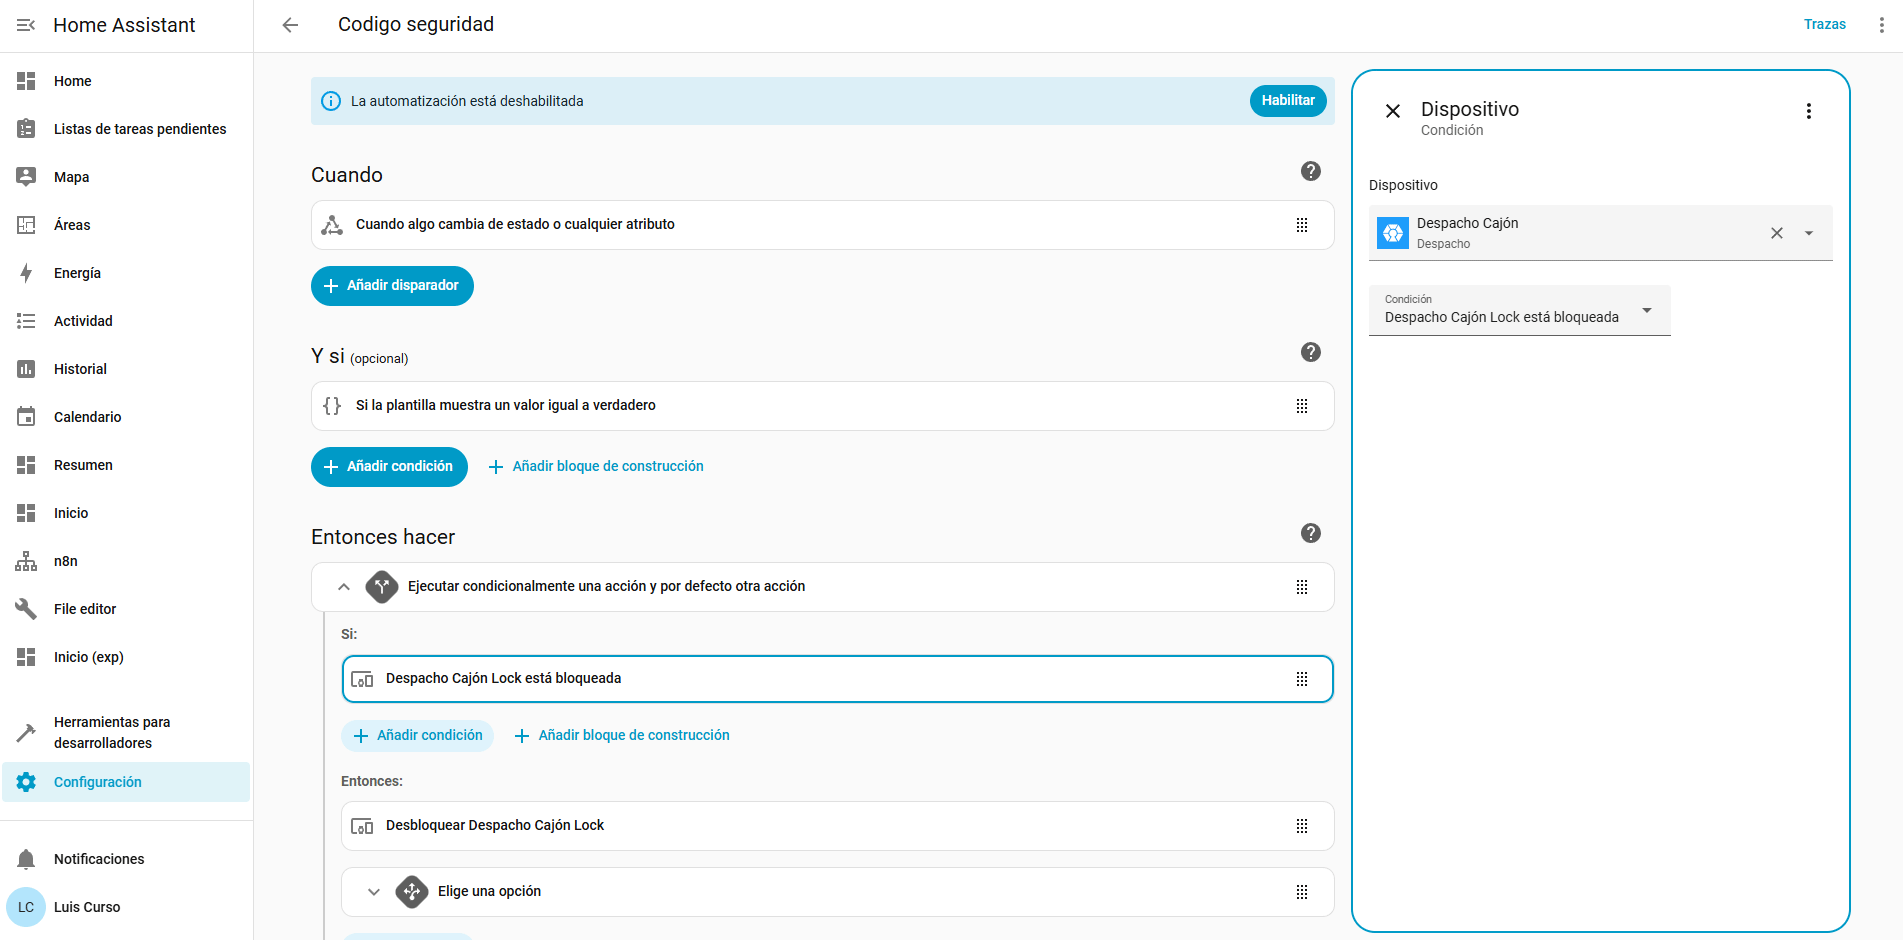Click the info icon in disabled banner

pos(330,101)
